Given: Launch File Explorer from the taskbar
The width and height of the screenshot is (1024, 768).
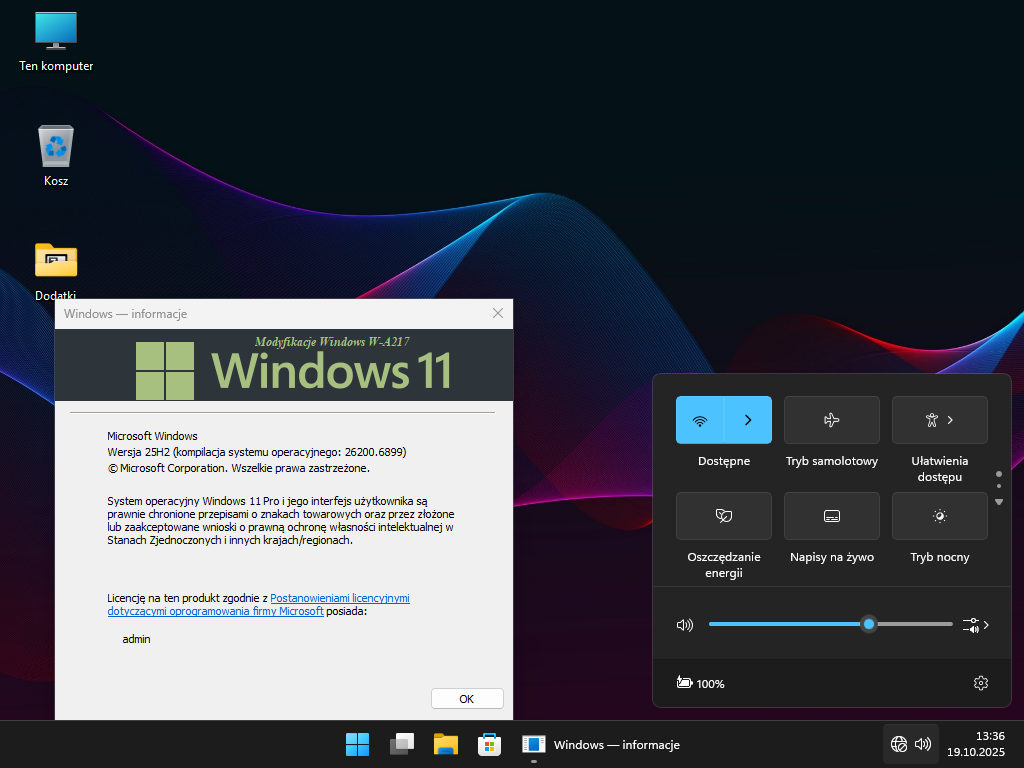Looking at the screenshot, I should pyautogui.click(x=446, y=745).
